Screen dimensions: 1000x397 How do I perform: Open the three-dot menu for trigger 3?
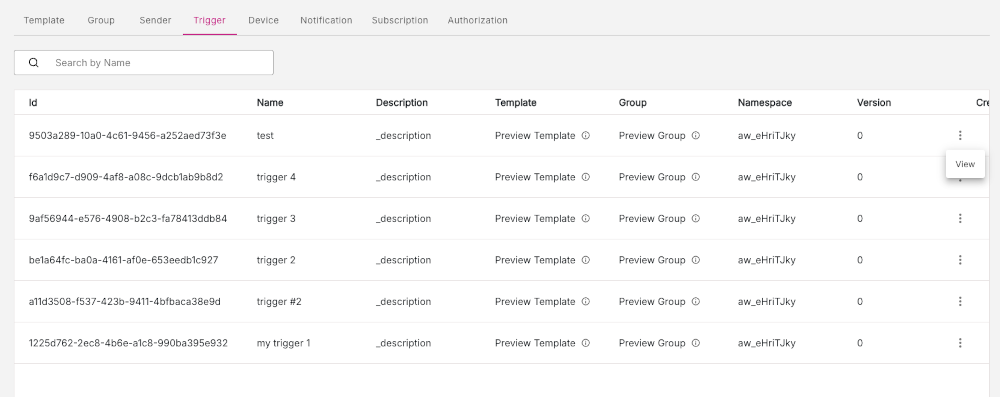[960, 218]
